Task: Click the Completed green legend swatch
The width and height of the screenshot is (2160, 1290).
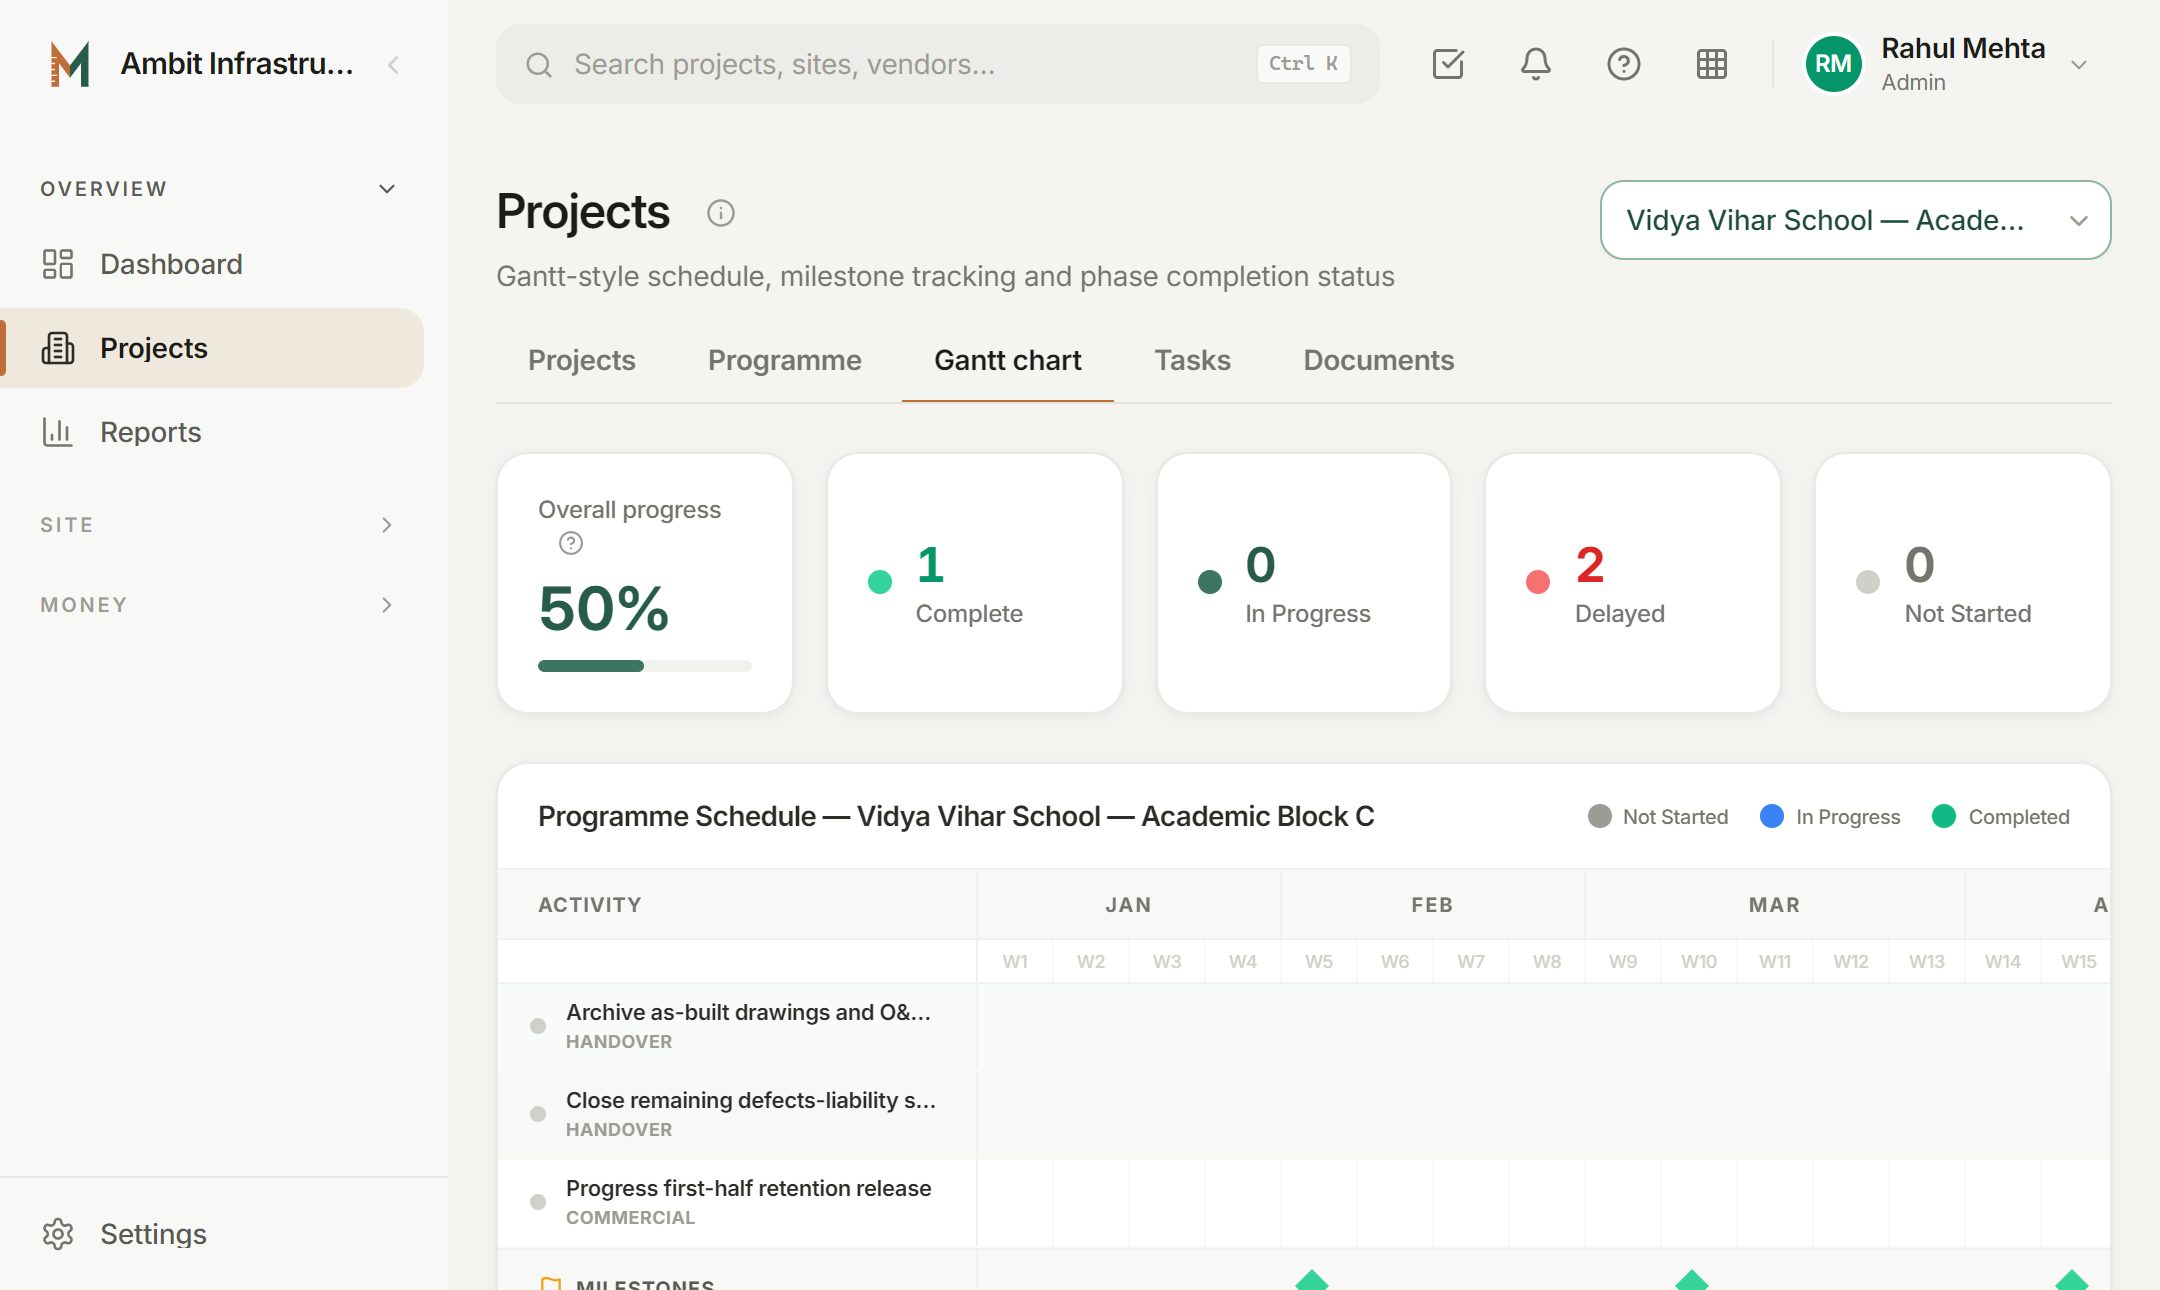Action: point(1944,817)
